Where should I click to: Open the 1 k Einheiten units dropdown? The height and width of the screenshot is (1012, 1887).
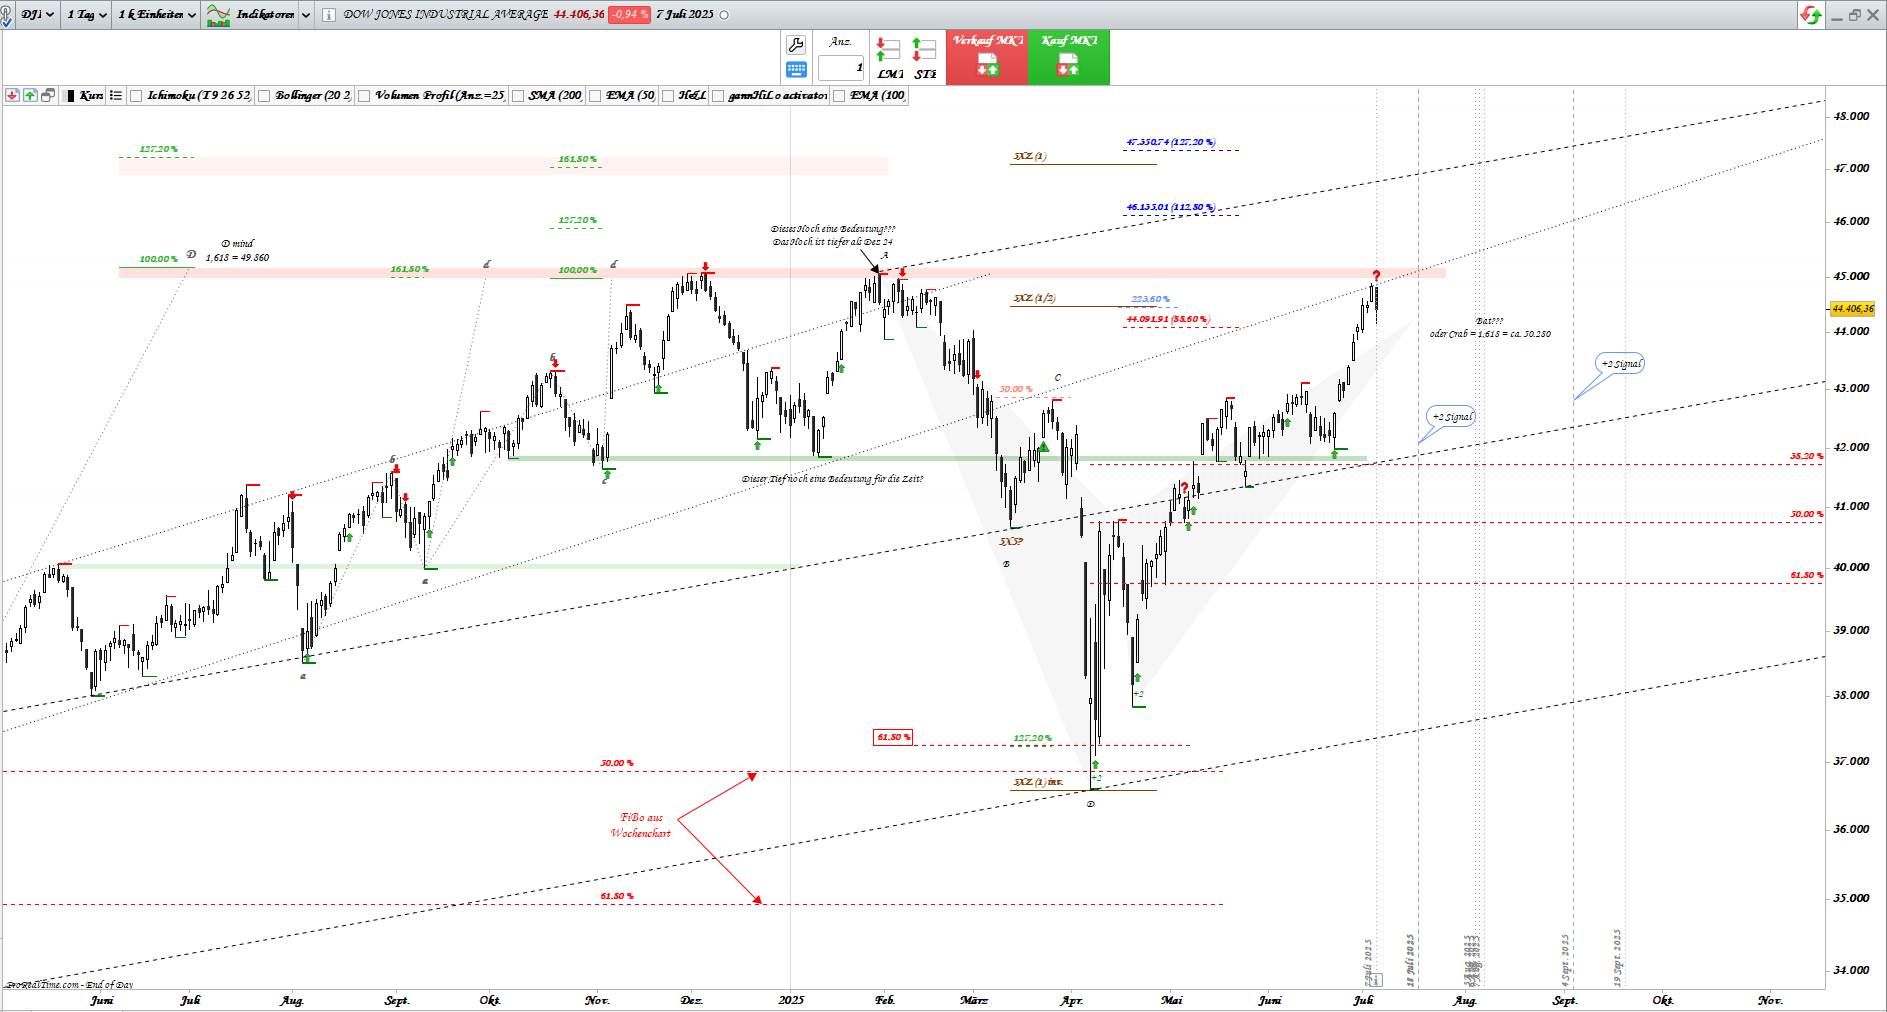click(x=157, y=15)
